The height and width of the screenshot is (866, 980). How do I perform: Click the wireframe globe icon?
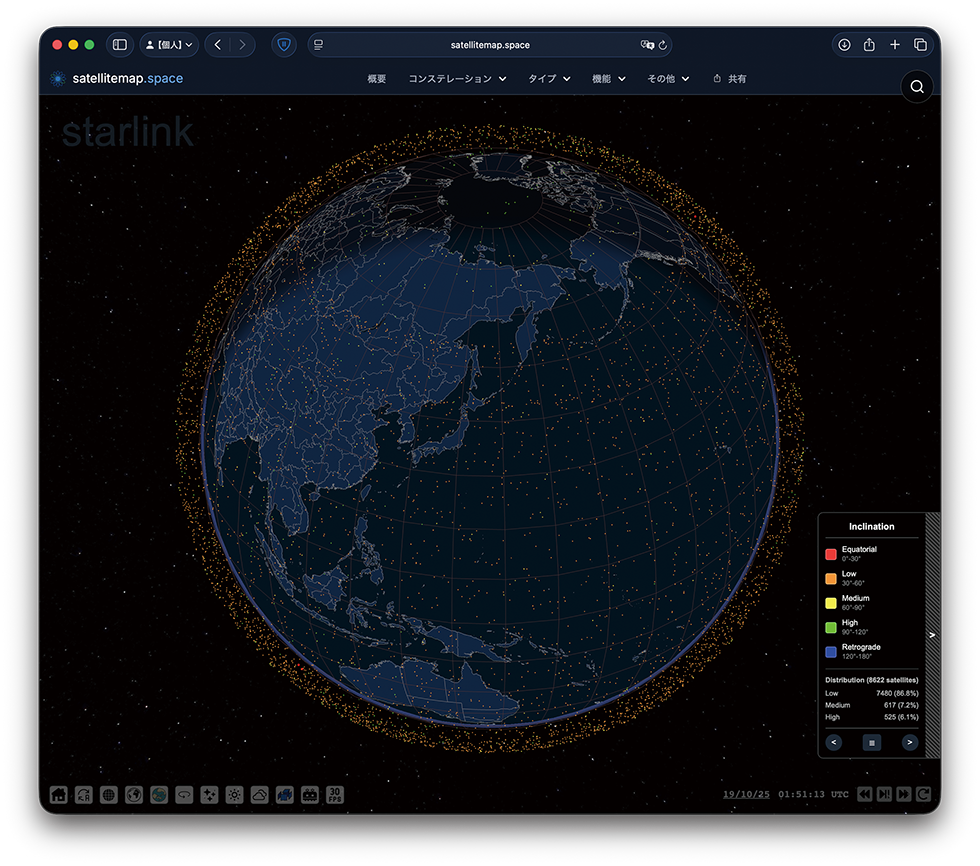coord(109,795)
